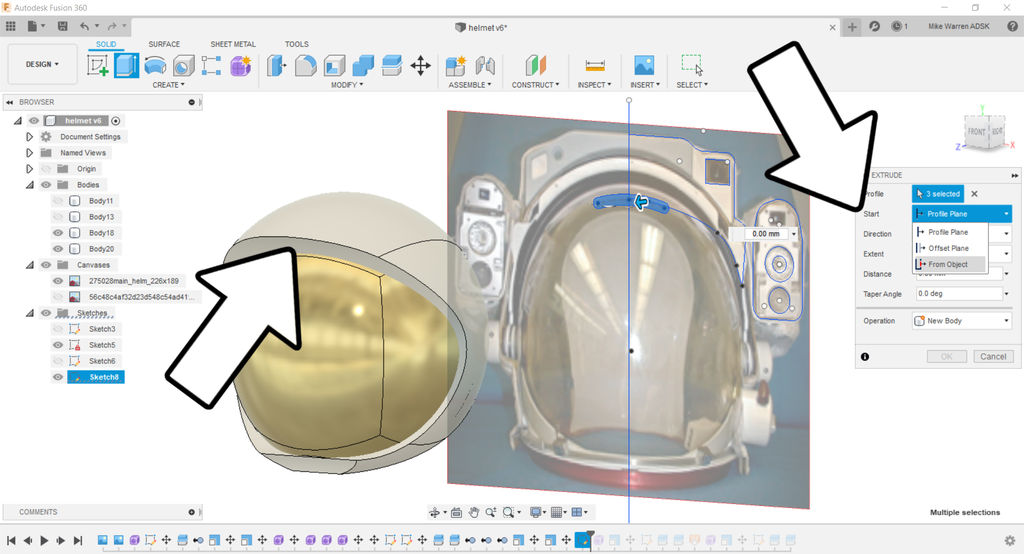Cancel the Extrude dialog
The width and height of the screenshot is (1024, 554).
(x=993, y=357)
